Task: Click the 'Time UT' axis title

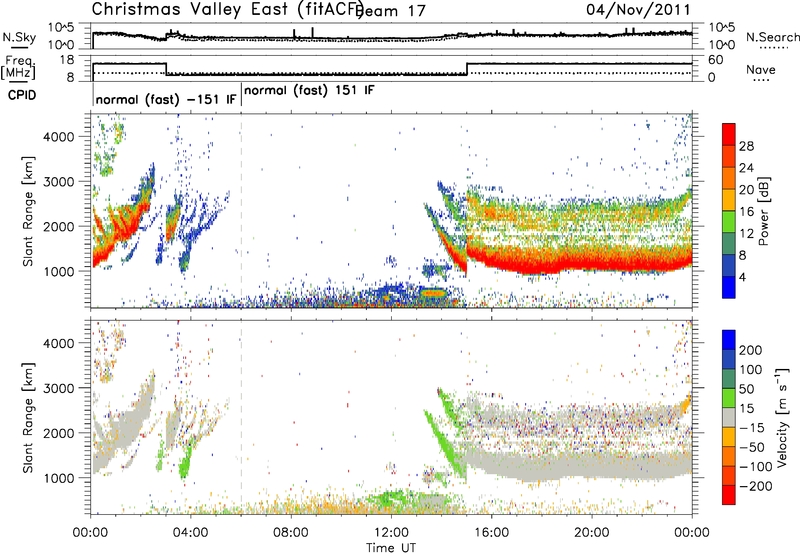Action: pos(391,547)
